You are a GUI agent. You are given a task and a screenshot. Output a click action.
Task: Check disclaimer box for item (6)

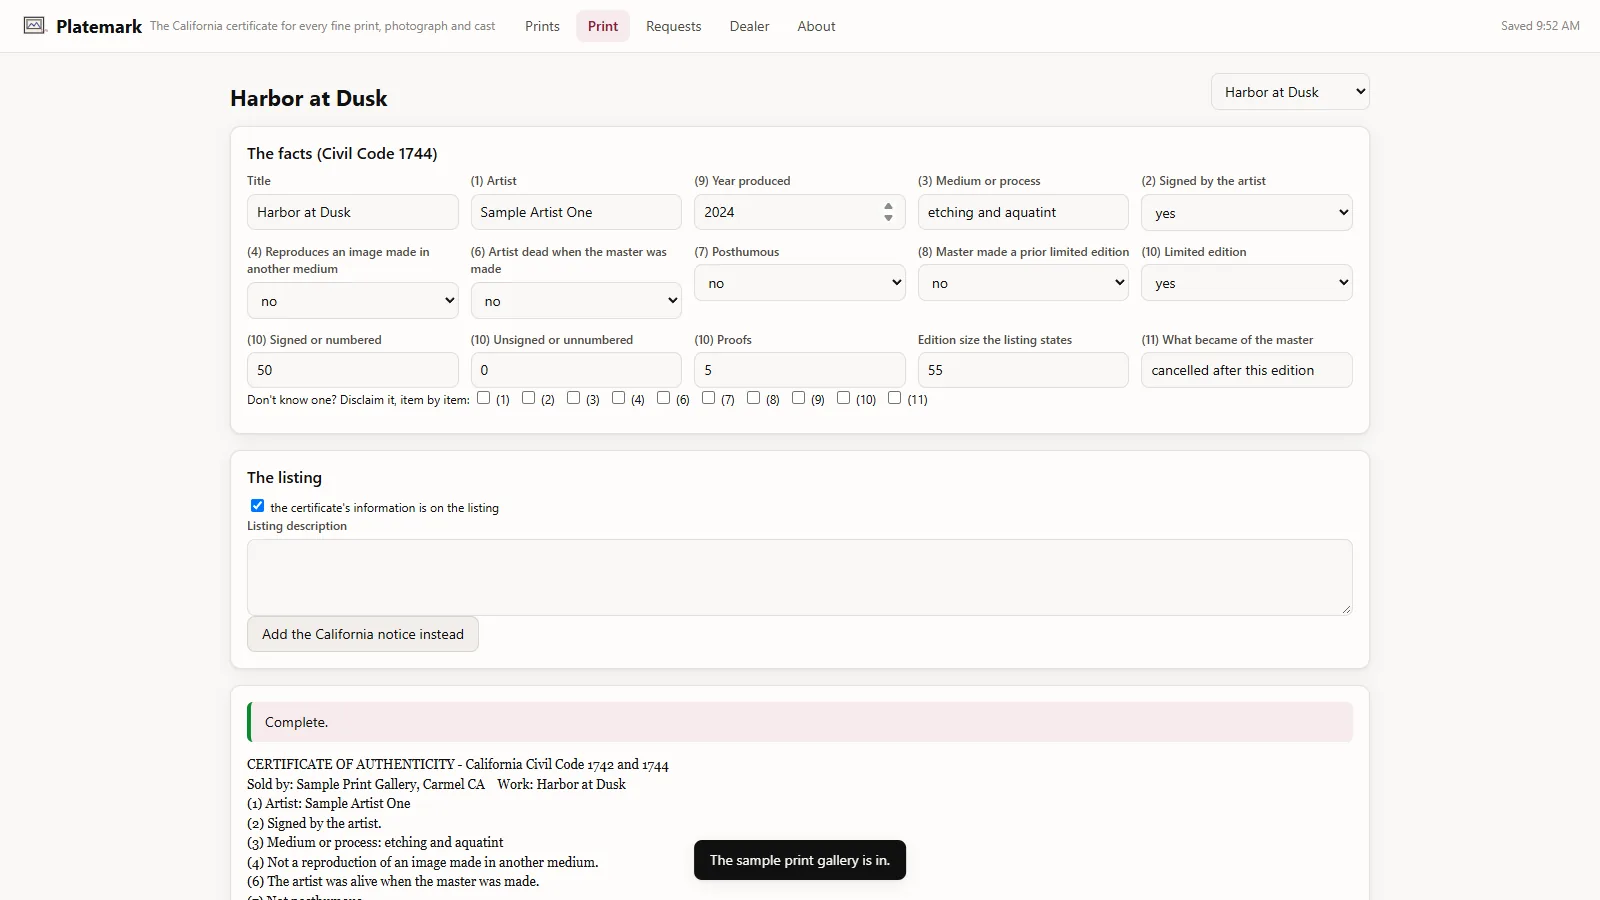pyautogui.click(x=664, y=398)
